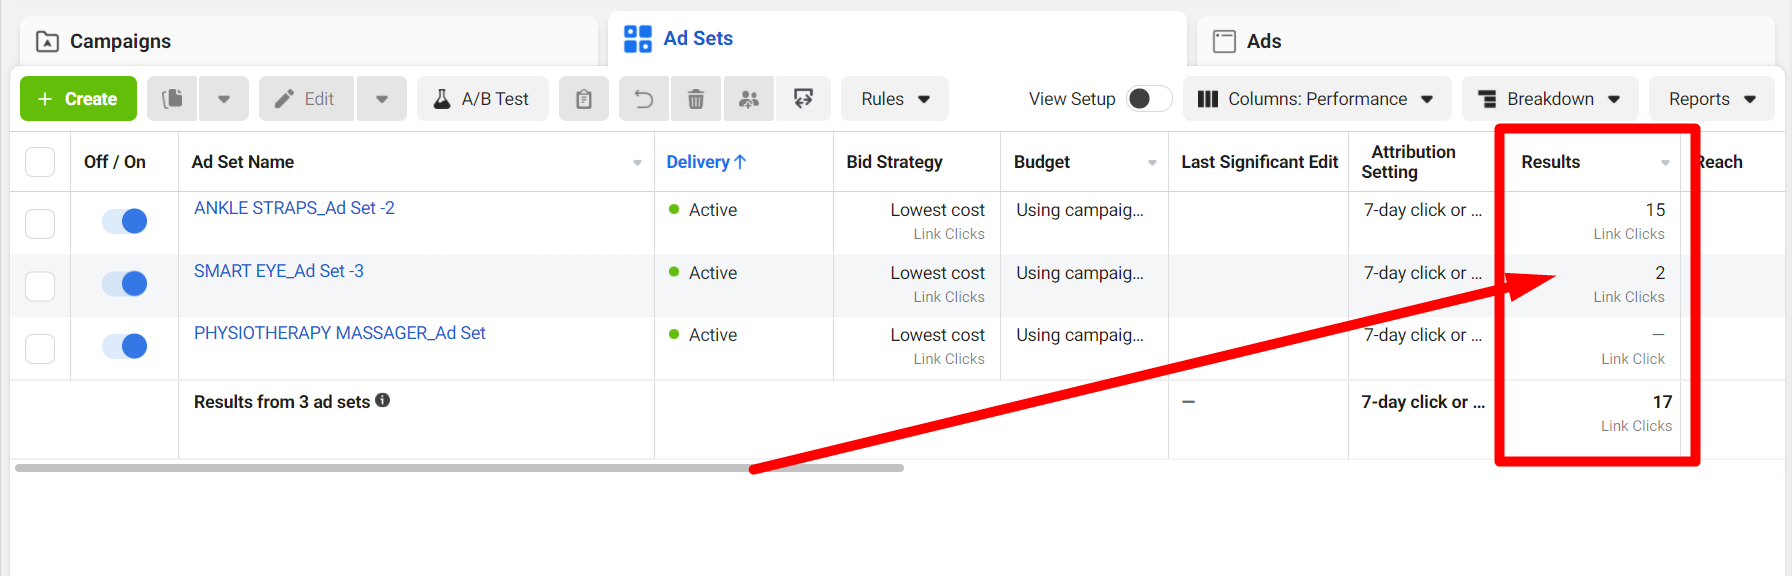Open A/B Test with flask icon

pyautogui.click(x=482, y=99)
